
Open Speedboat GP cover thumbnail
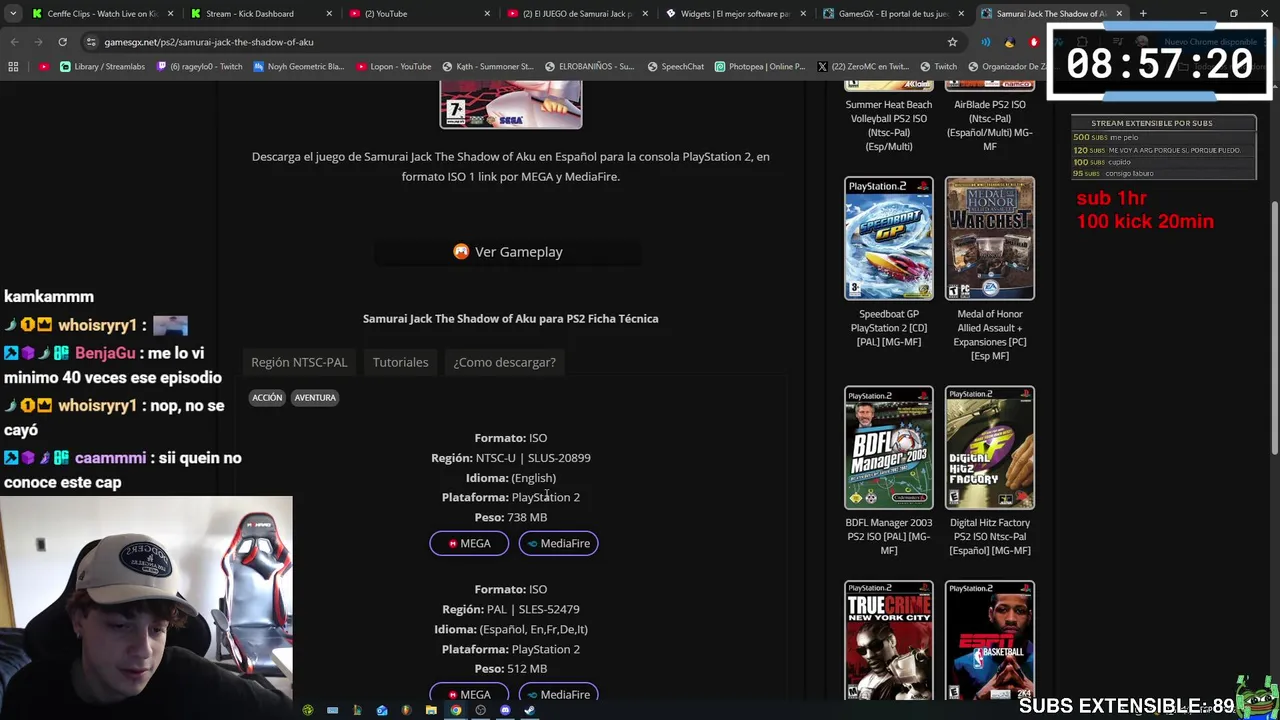889,238
